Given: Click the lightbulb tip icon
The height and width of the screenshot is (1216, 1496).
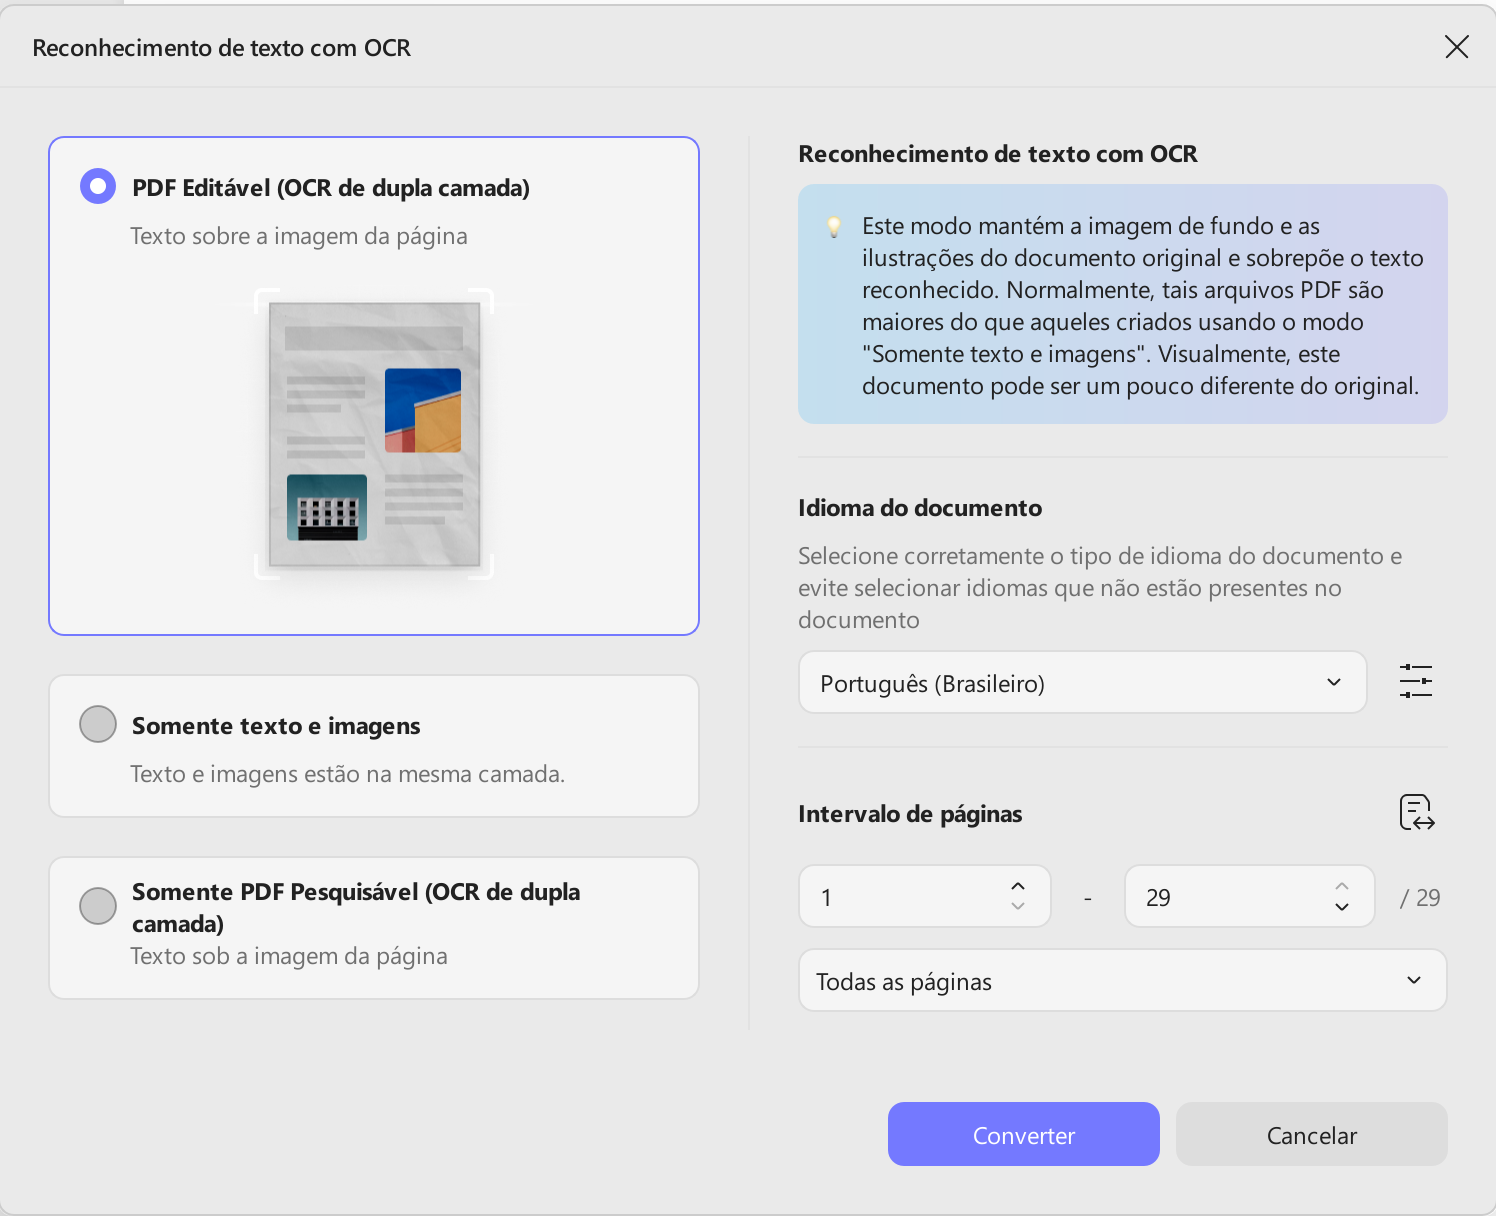Looking at the screenshot, I should (834, 227).
